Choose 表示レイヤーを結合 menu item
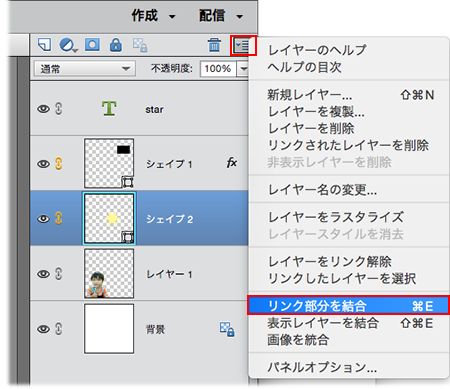 click(348, 323)
